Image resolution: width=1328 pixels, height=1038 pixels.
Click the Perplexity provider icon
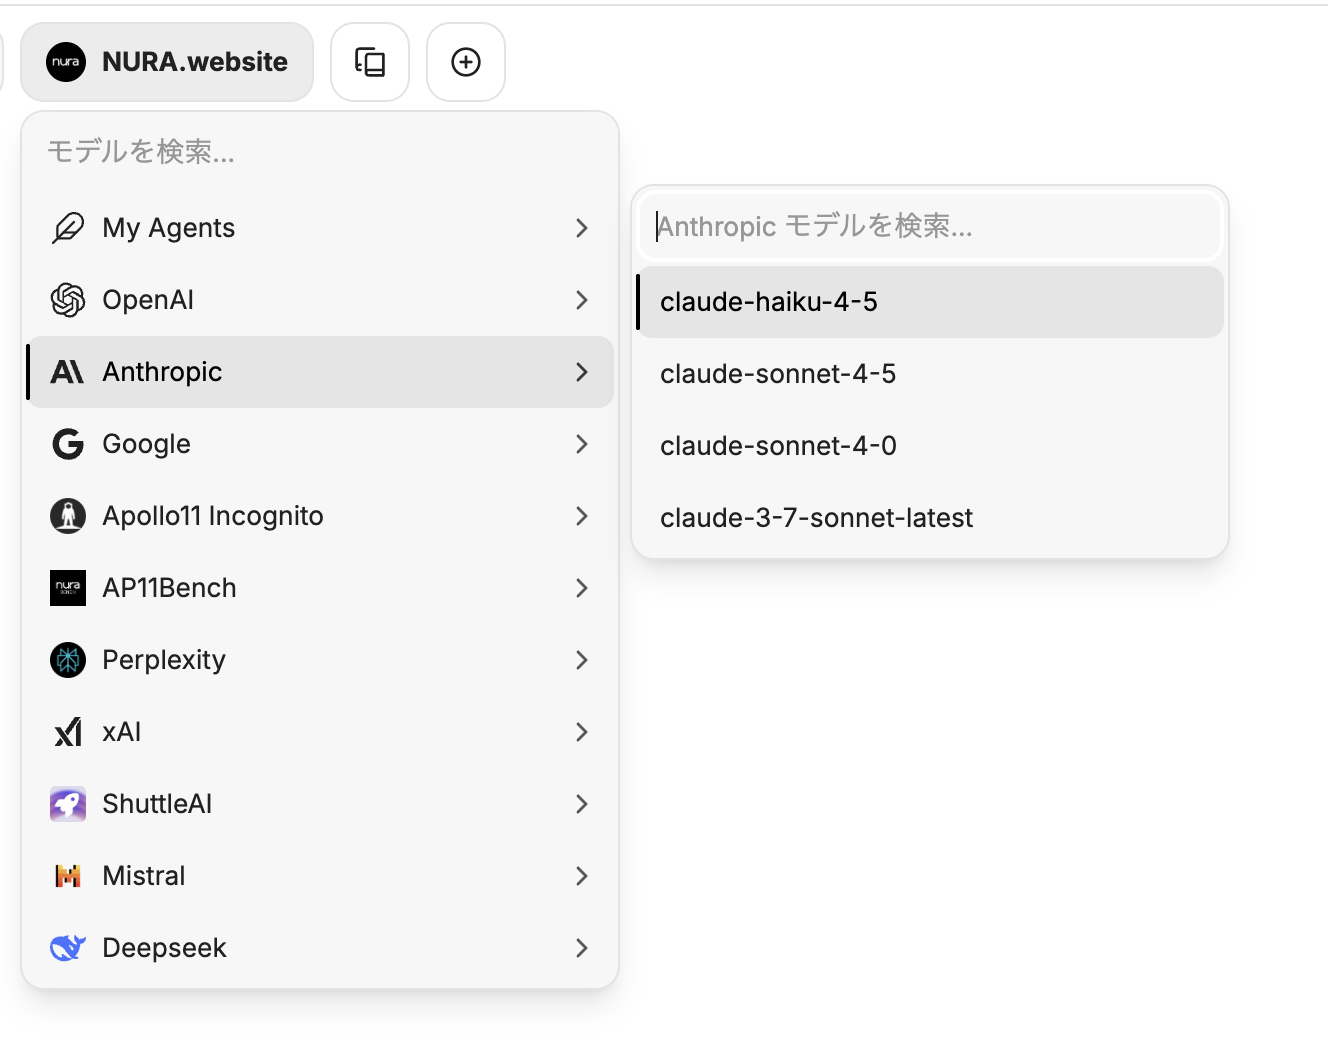[x=67, y=659]
